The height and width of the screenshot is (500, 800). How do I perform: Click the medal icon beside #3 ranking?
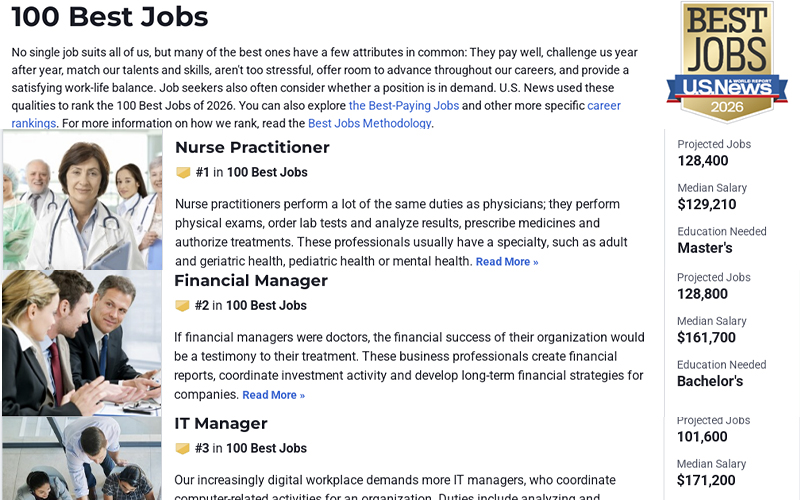[x=183, y=448]
